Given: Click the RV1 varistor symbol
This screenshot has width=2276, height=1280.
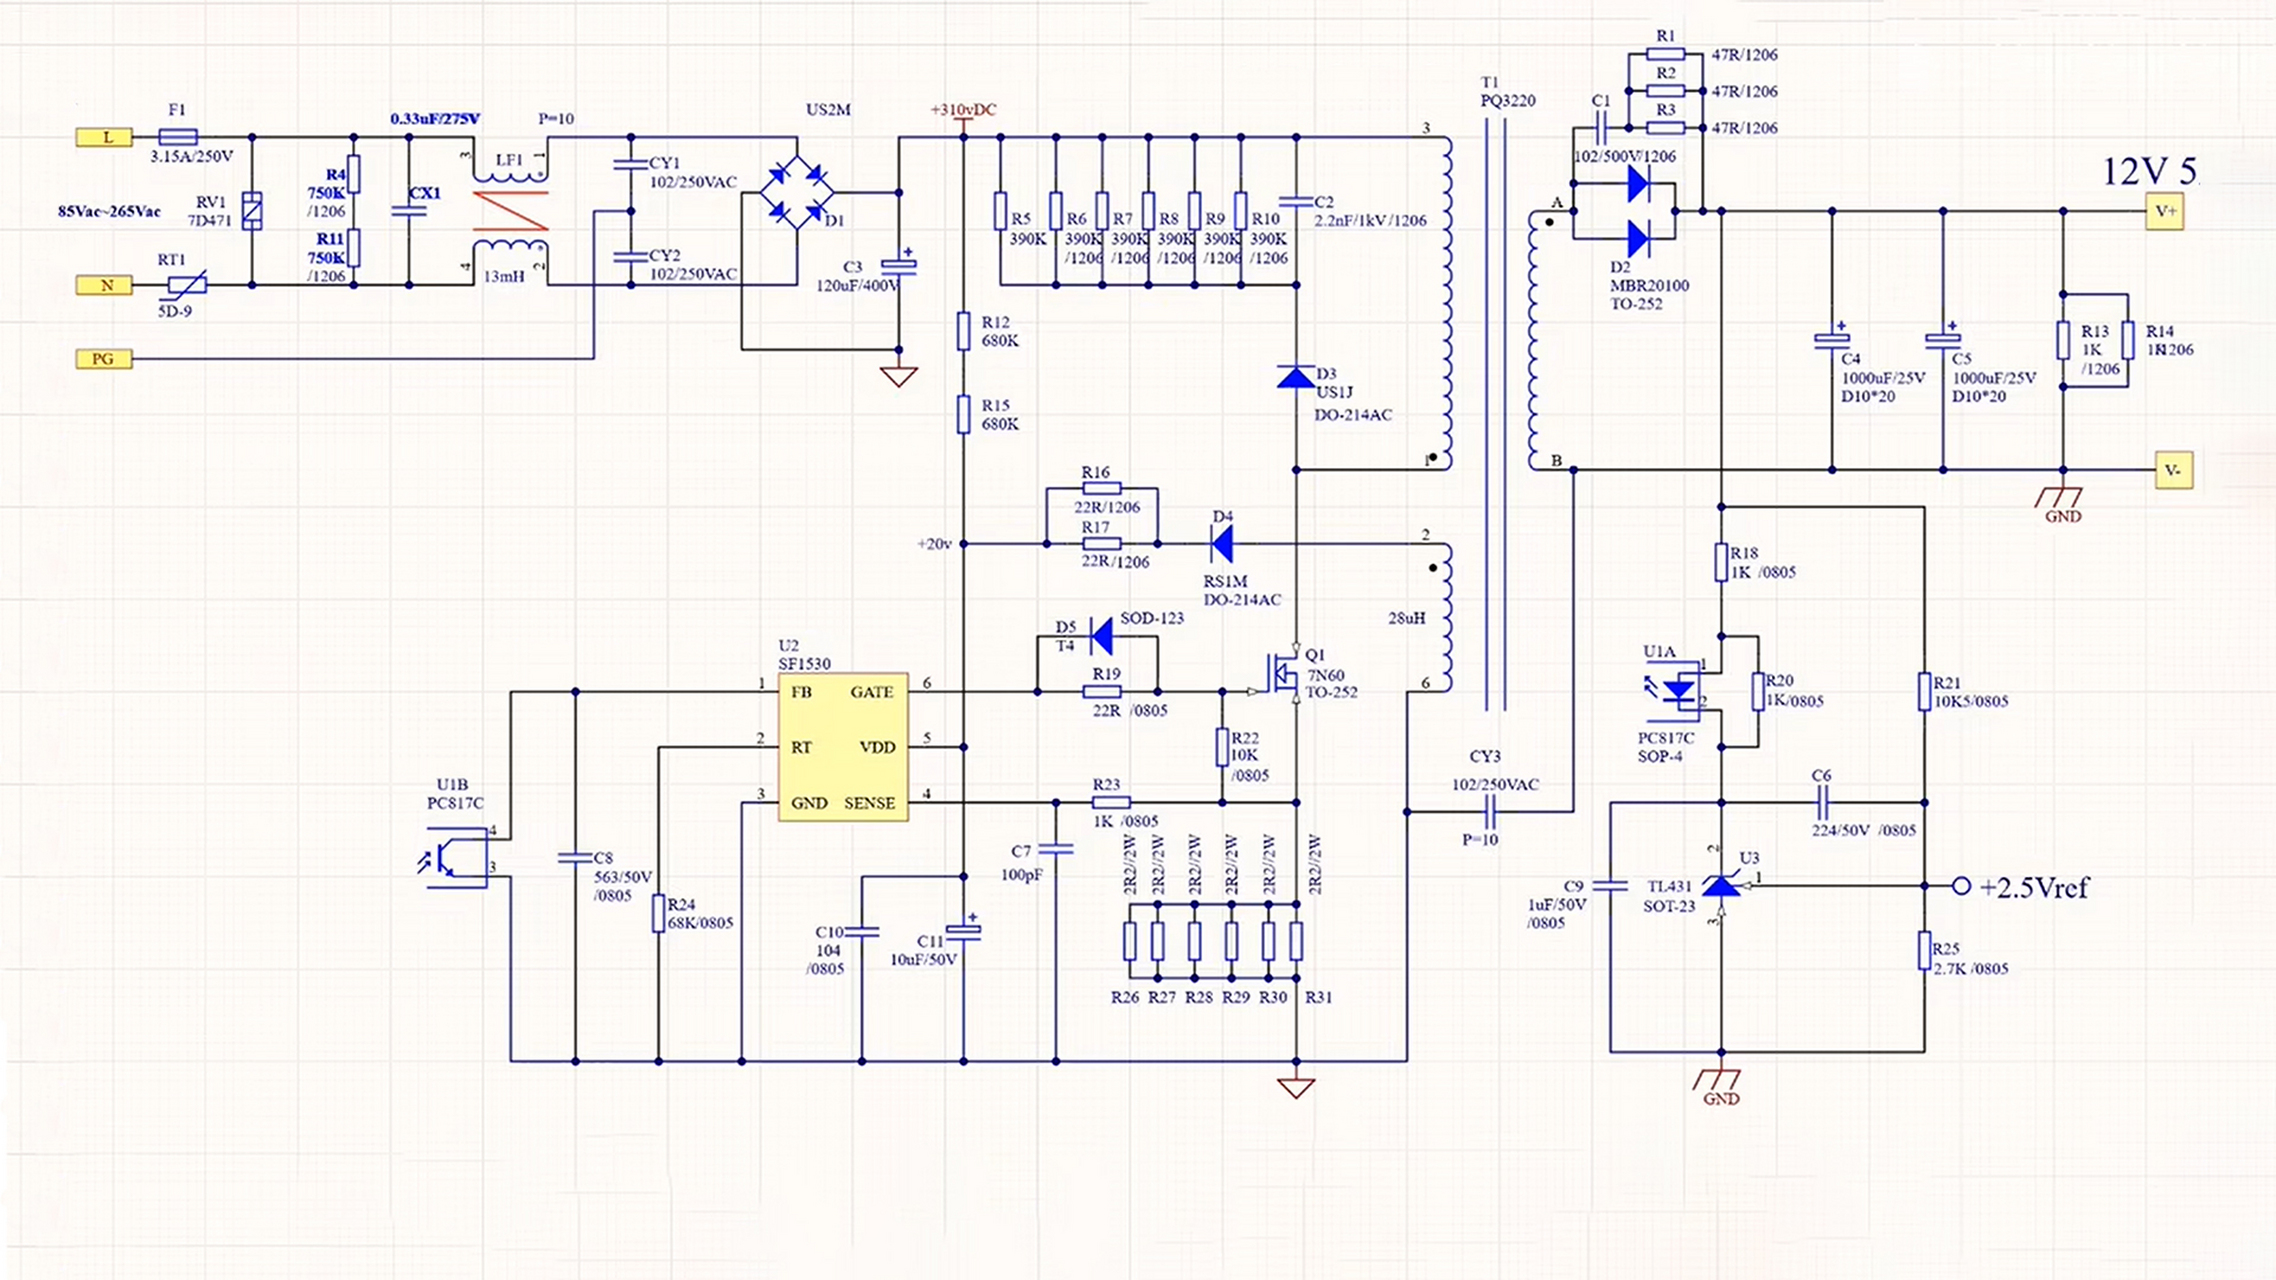Looking at the screenshot, I should click(x=252, y=211).
